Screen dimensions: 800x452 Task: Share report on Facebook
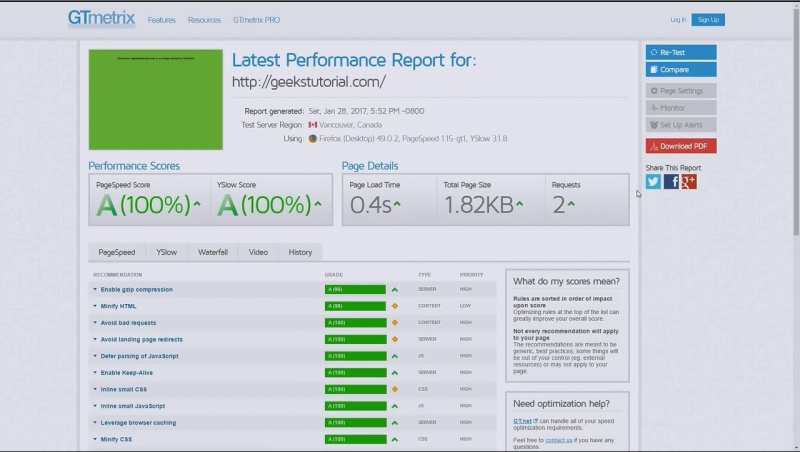coord(671,182)
